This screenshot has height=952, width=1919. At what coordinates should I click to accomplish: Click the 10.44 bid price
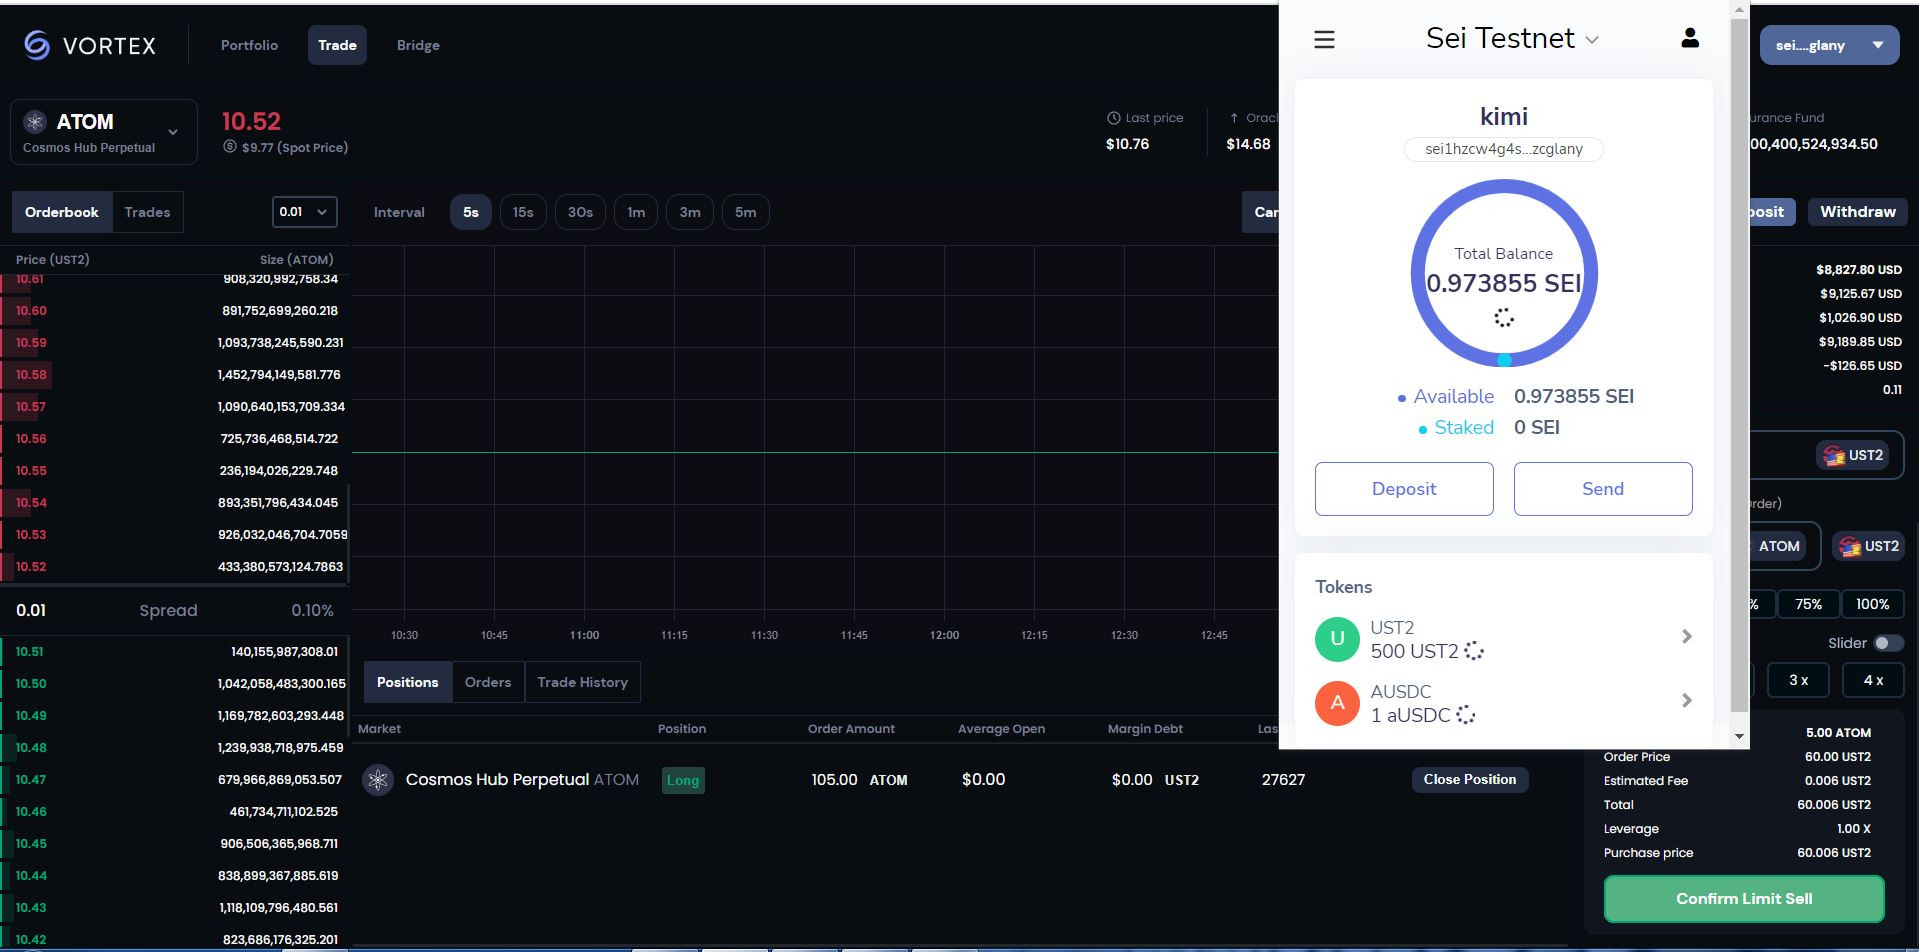pos(31,876)
